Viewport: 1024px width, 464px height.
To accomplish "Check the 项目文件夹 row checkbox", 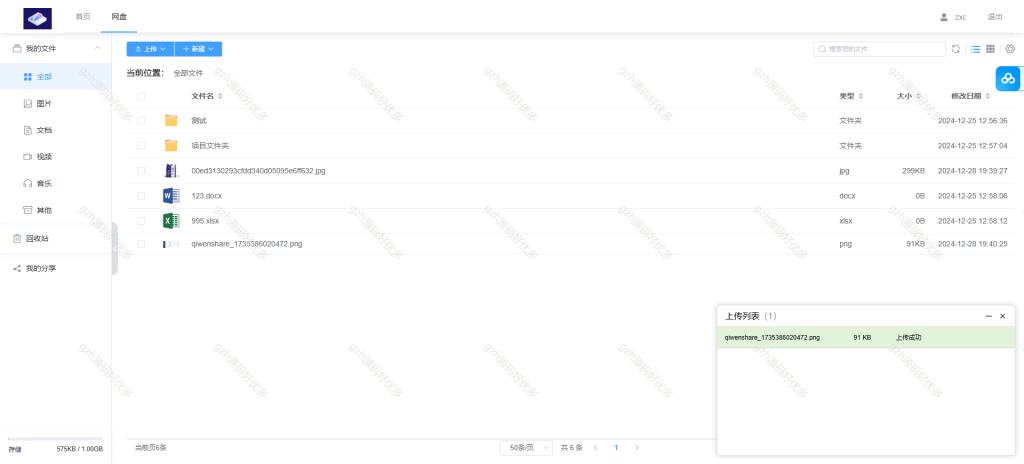I will (x=141, y=146).
